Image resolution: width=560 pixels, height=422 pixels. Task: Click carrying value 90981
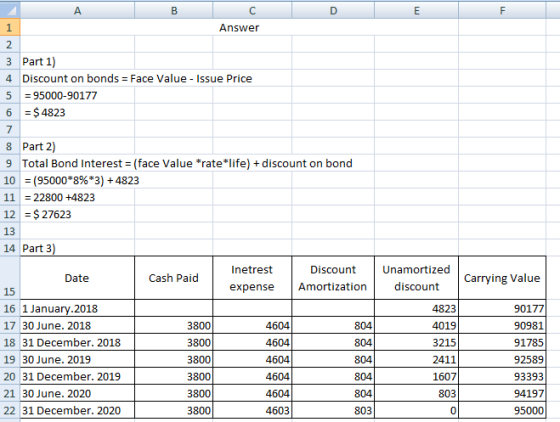tap(502, 325)
